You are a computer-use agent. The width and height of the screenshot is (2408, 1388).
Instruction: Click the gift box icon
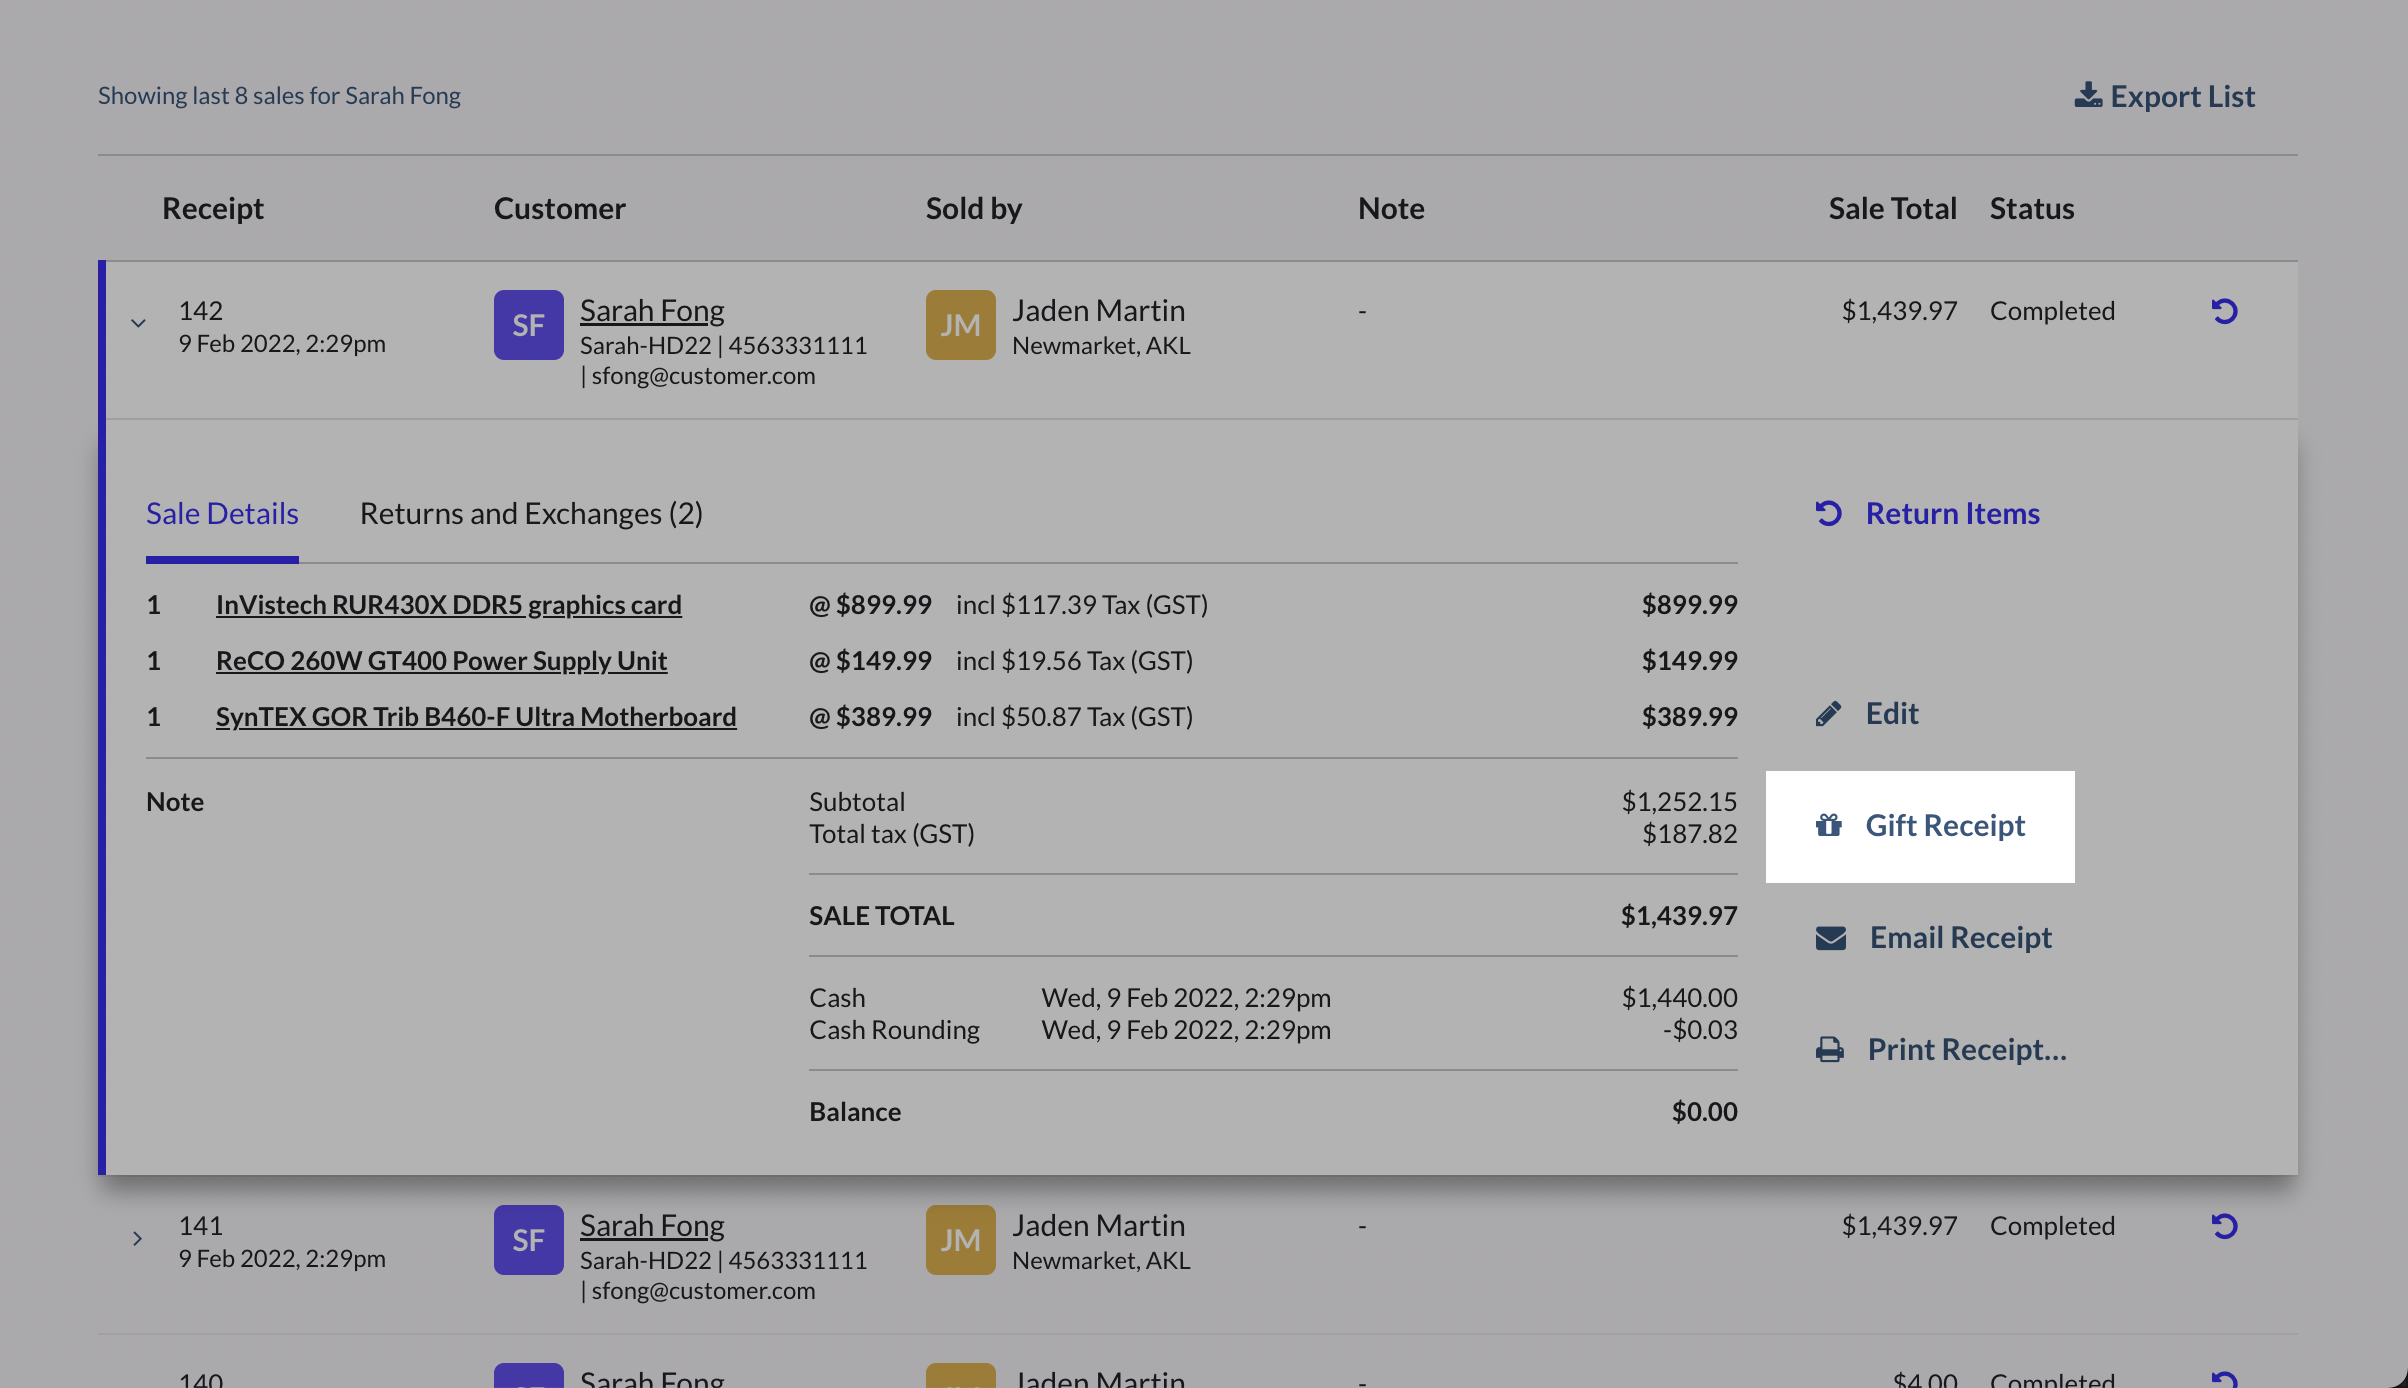pos(1828,825)
